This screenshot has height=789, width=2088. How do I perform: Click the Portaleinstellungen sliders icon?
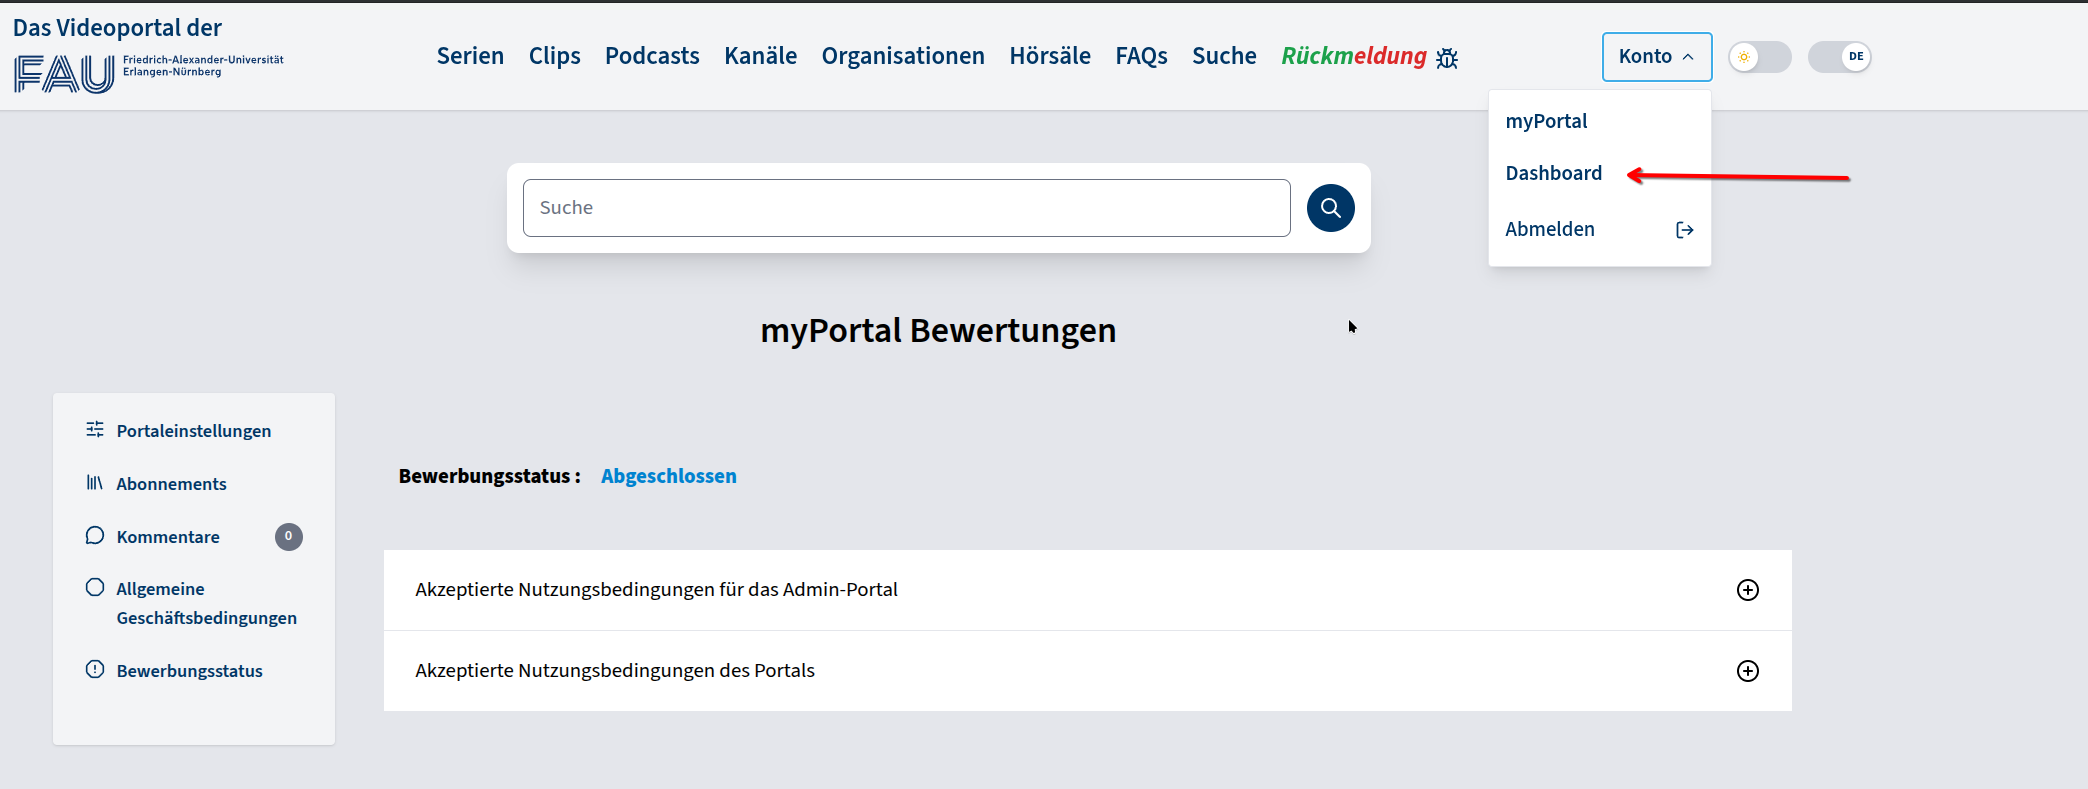[x=95, y=430]
